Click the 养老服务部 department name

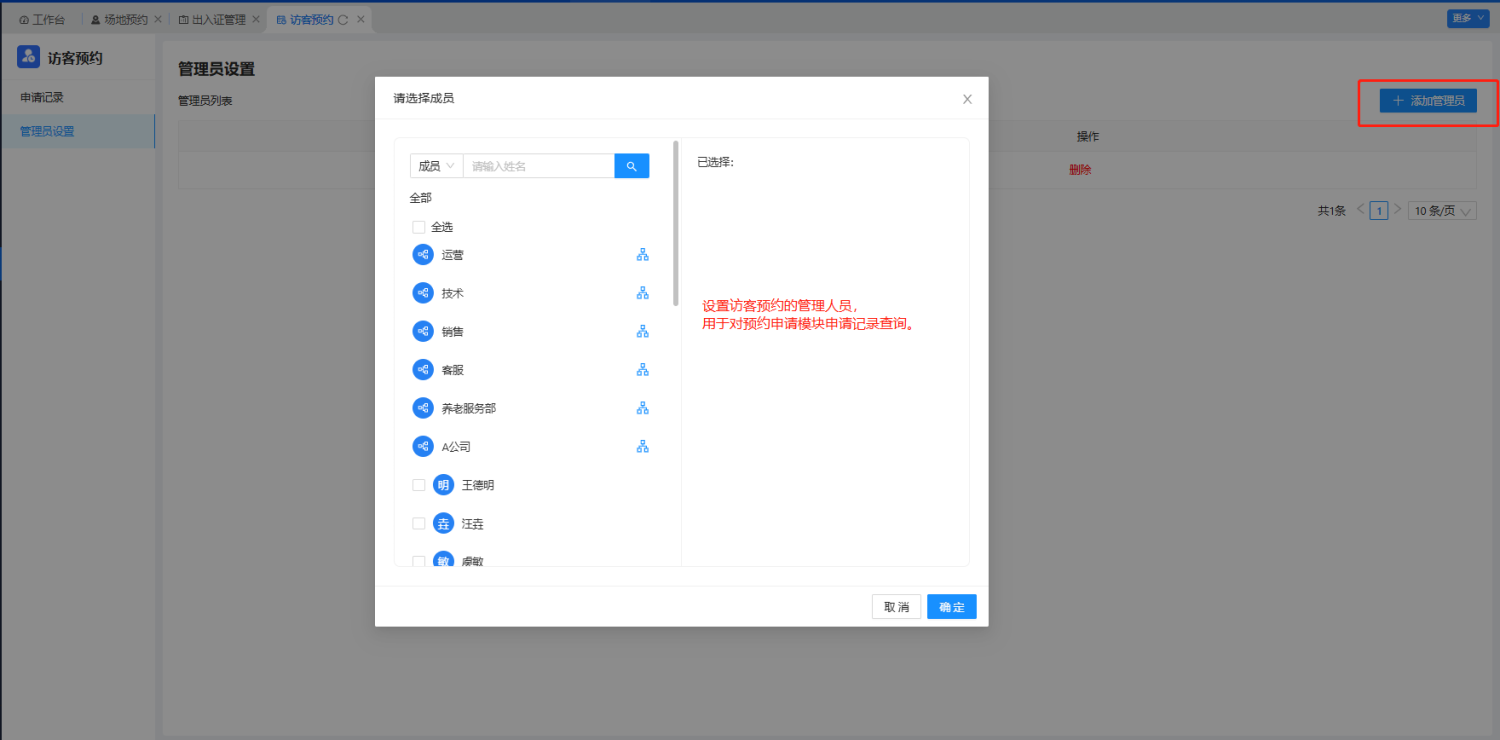469,408
